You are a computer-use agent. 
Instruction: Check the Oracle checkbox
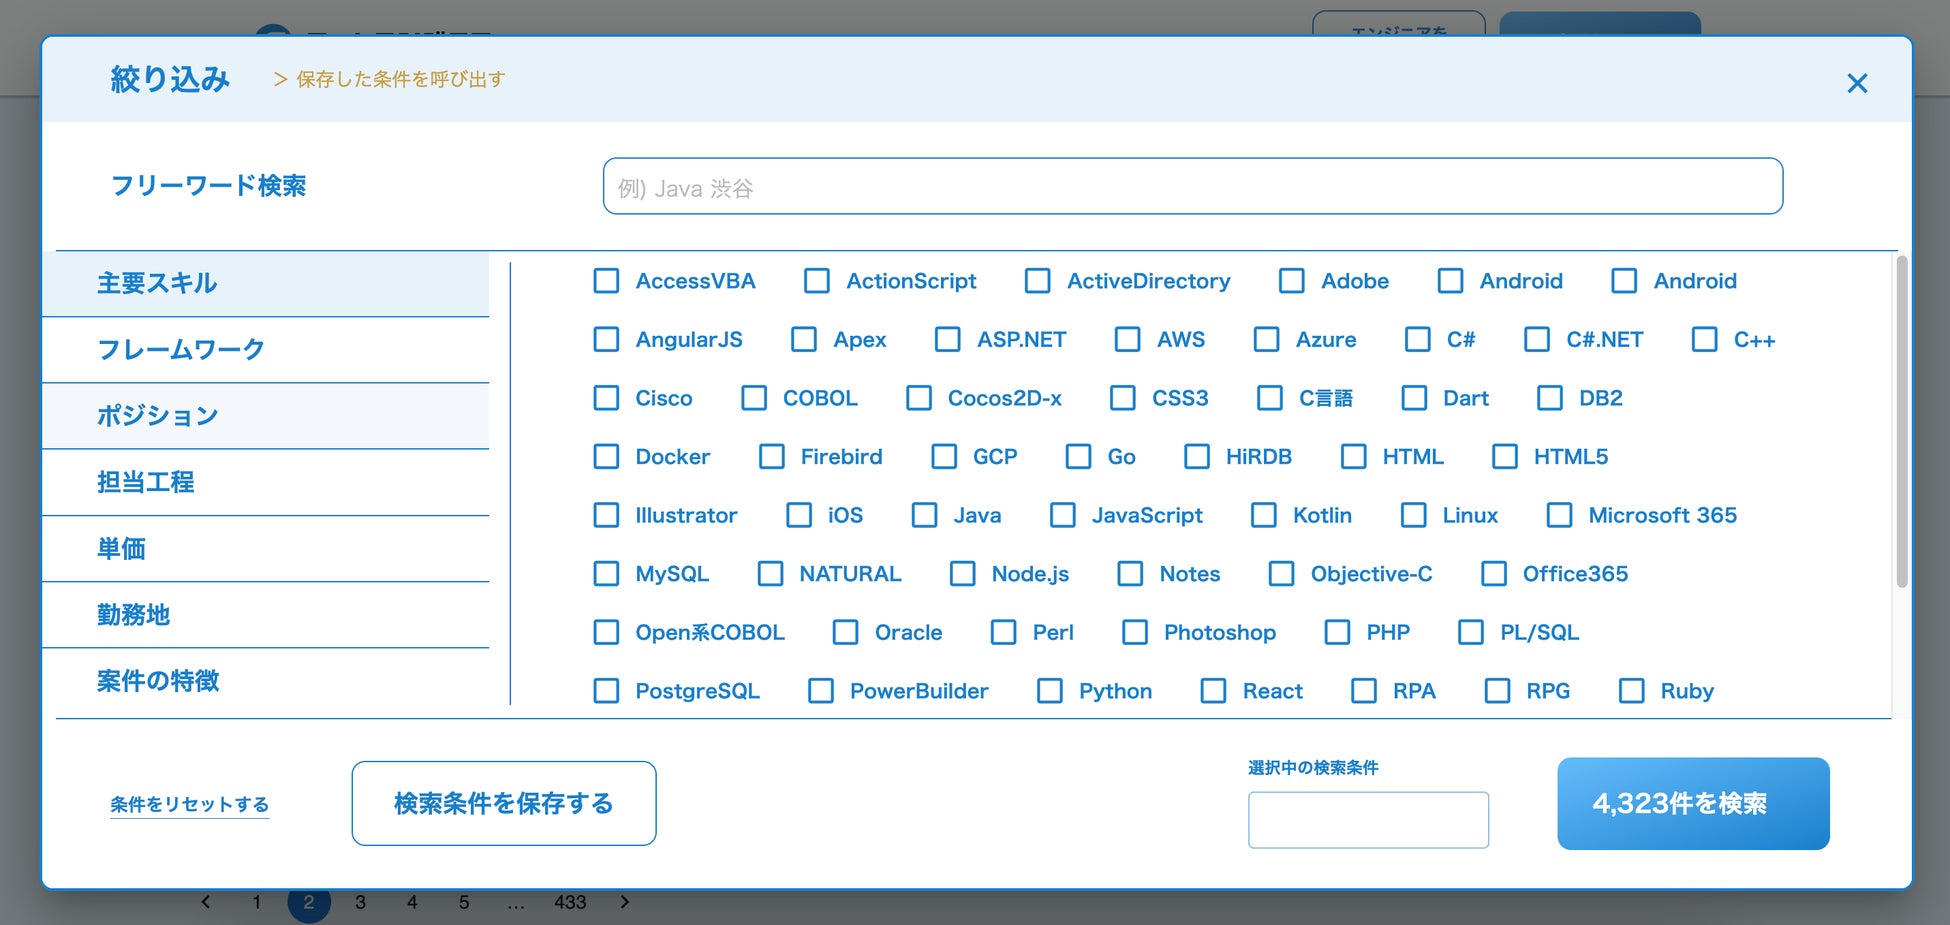(x=846, y=632)
